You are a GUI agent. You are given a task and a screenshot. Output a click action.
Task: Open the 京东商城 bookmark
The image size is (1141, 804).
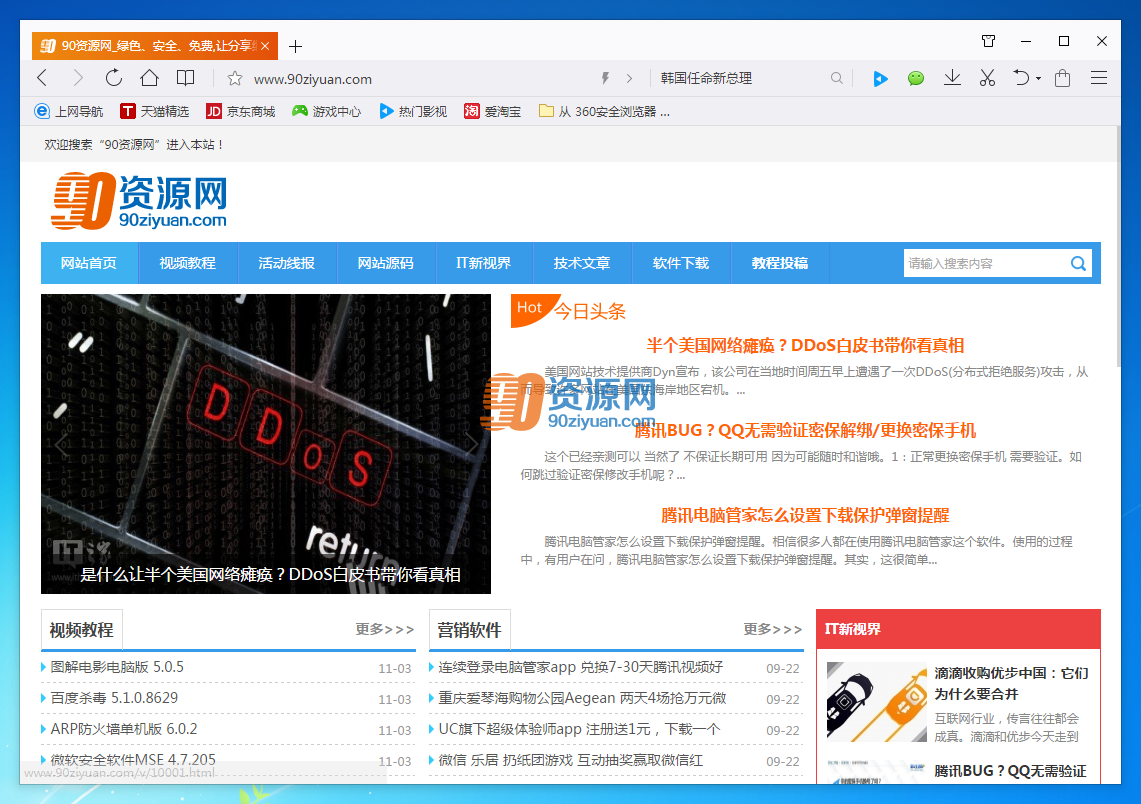point(240,111)
